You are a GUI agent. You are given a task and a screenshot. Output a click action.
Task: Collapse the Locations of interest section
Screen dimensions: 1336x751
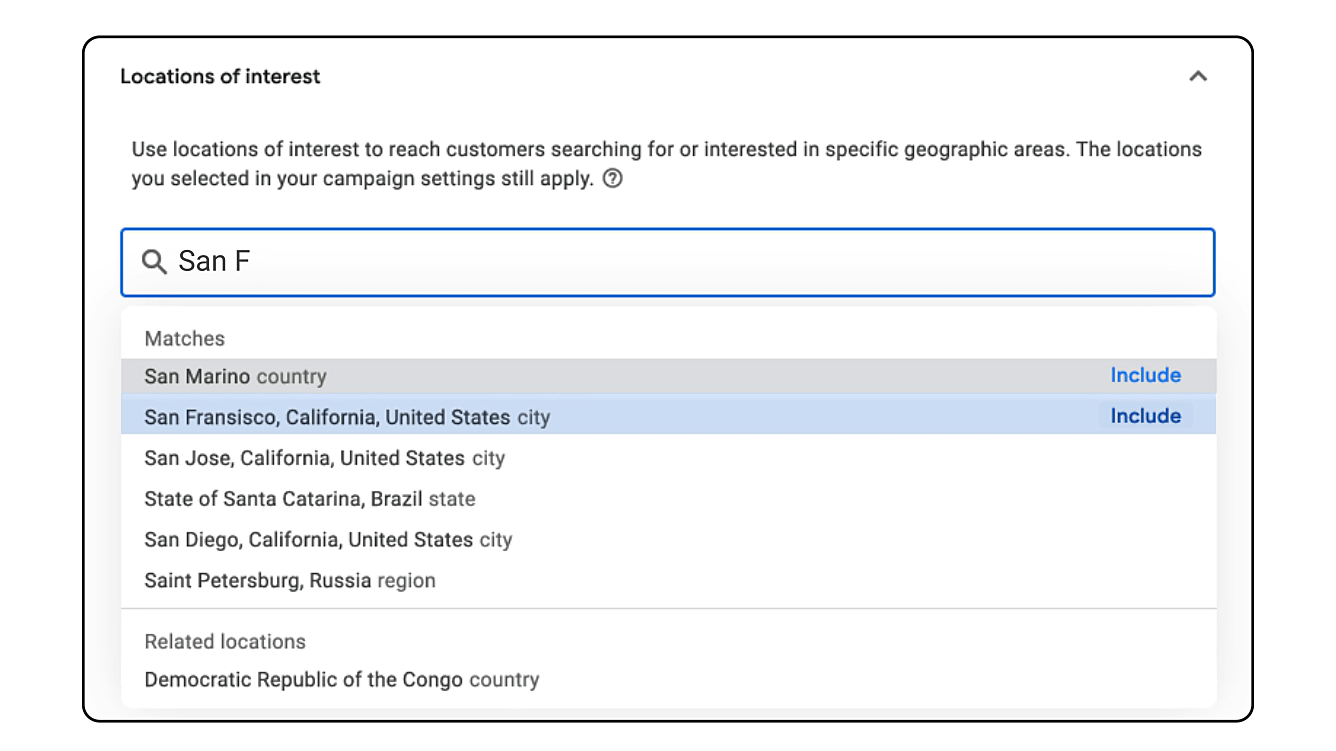[x=1198, y=76]
